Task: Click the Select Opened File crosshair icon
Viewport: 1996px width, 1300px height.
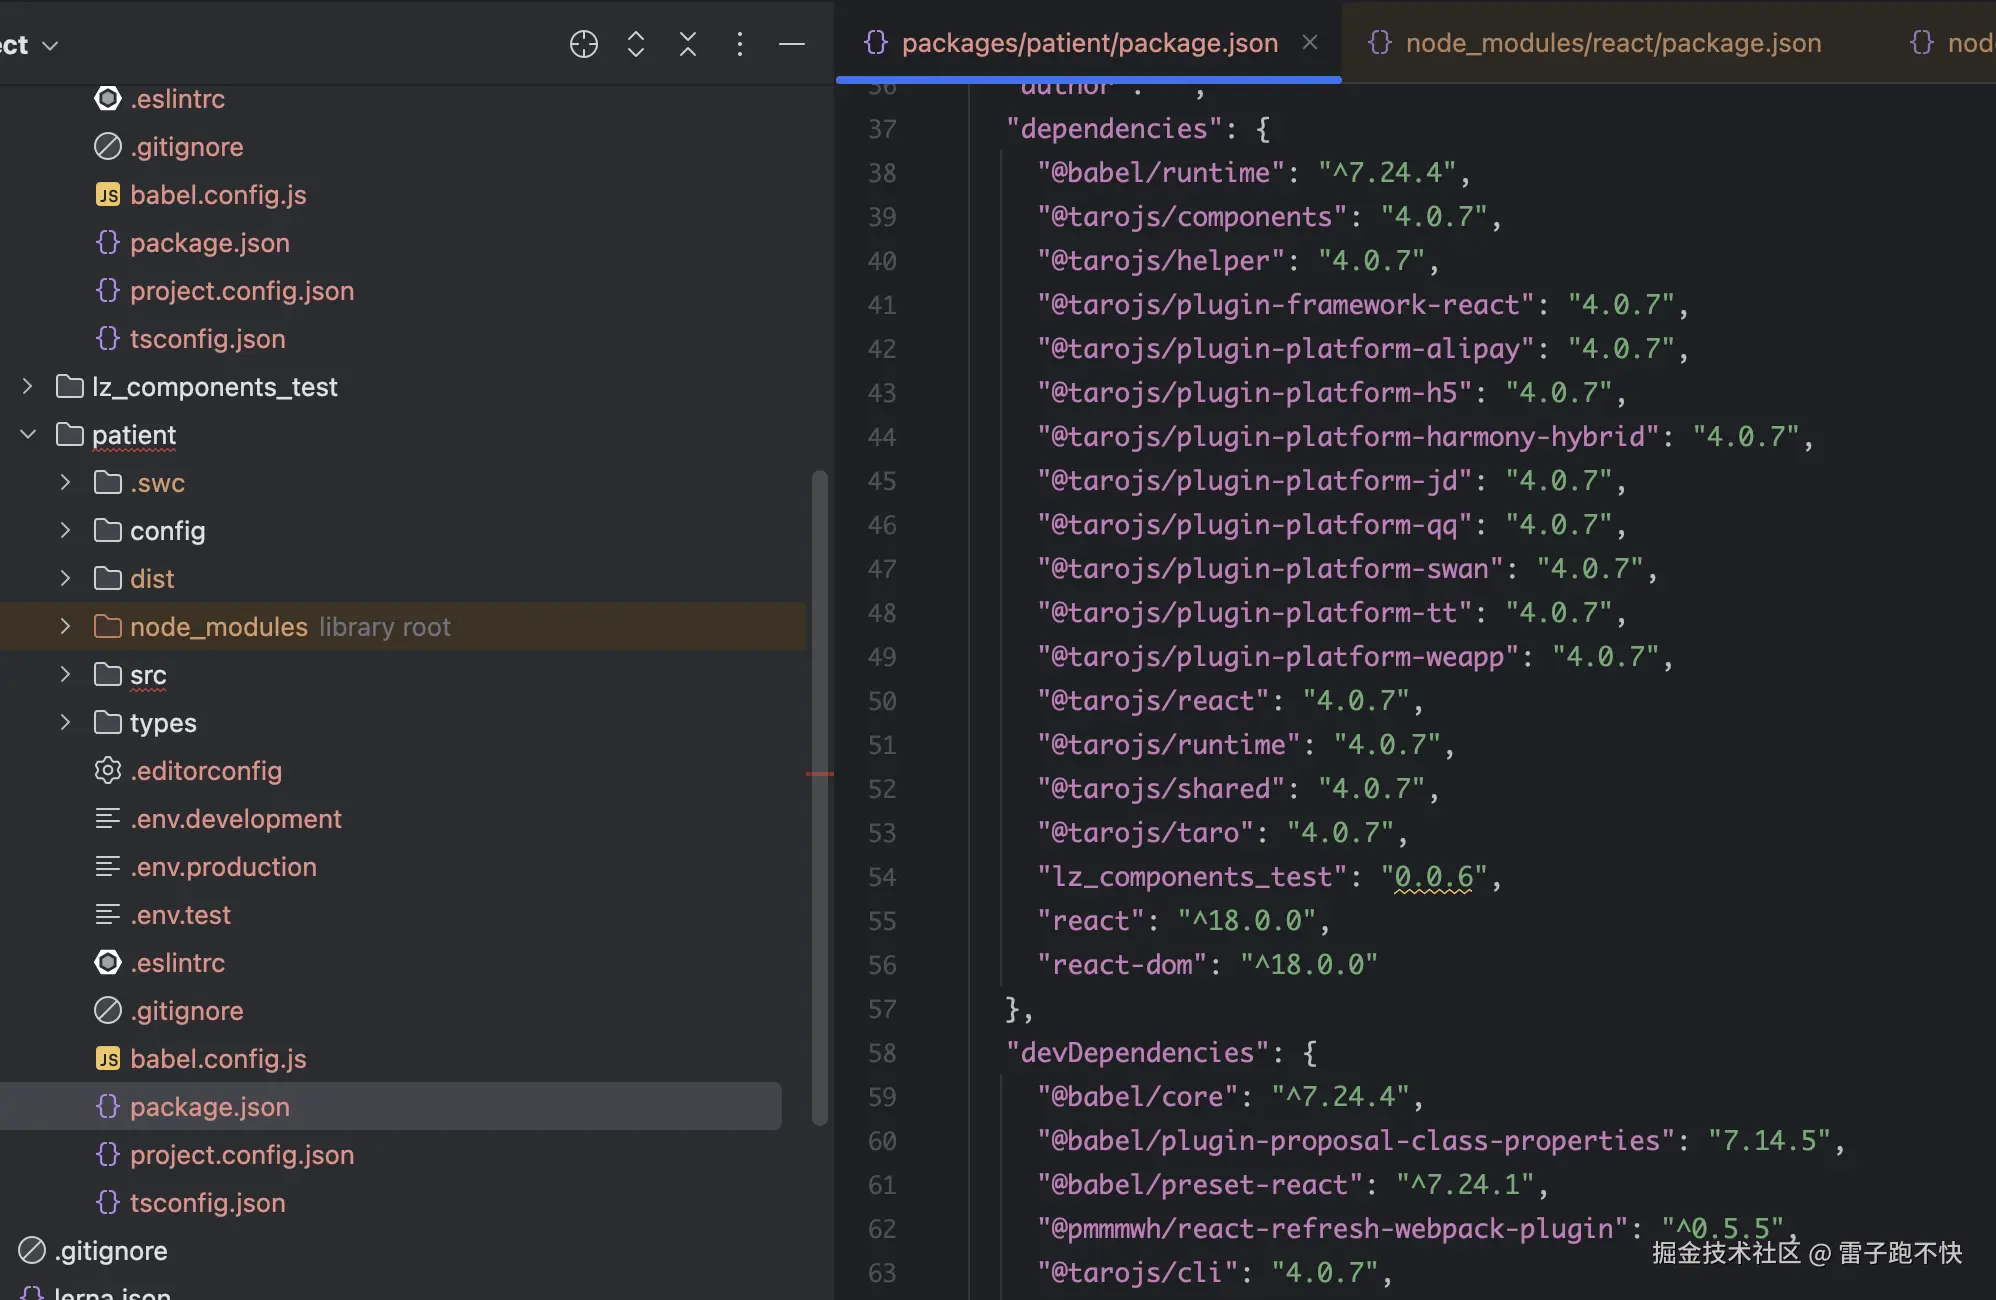Action: [584, 44]
